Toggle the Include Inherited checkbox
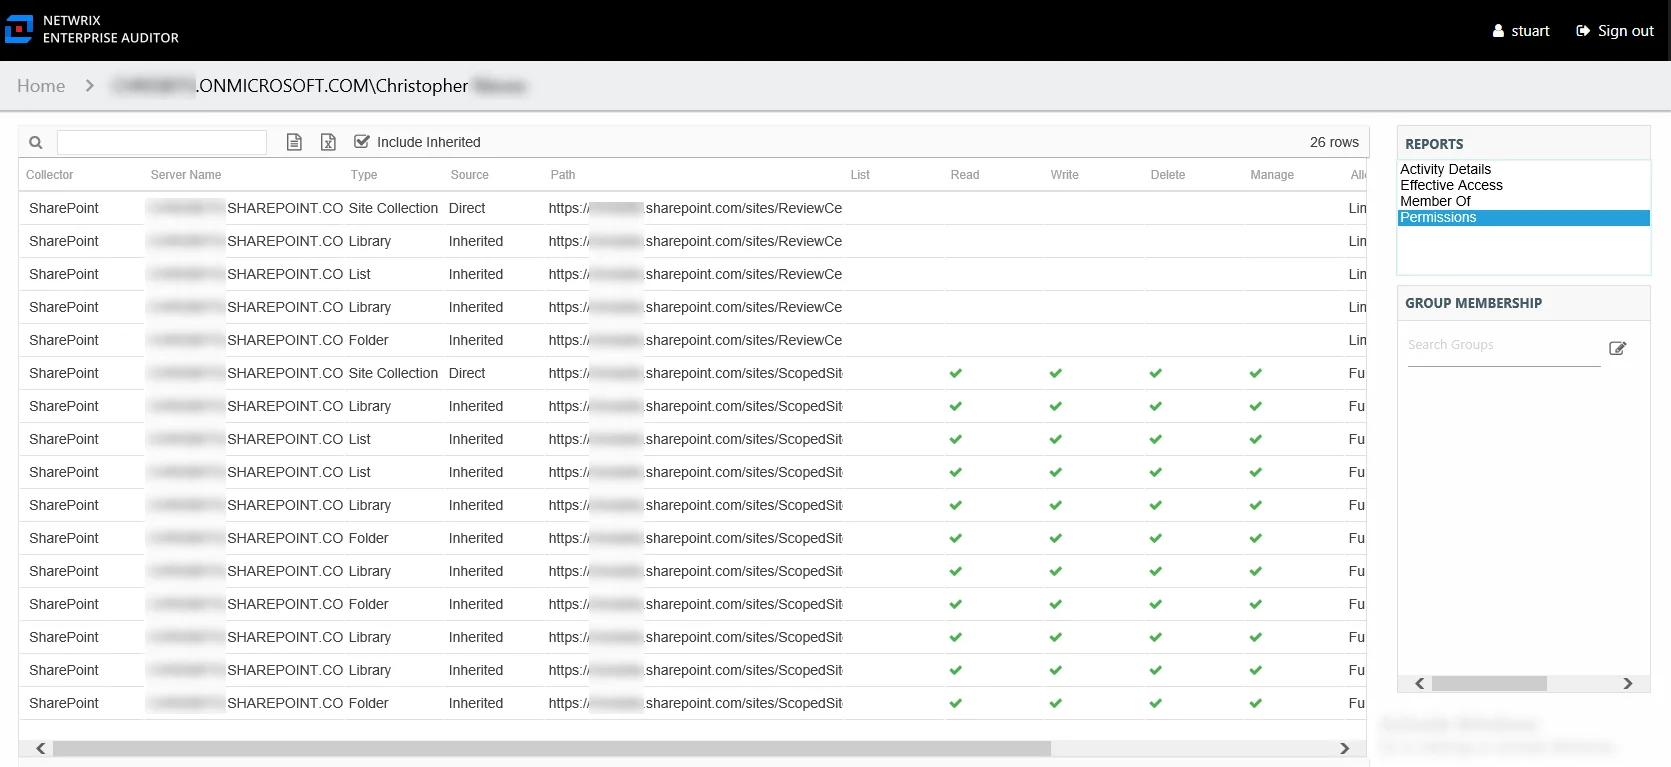 [362, 141]
